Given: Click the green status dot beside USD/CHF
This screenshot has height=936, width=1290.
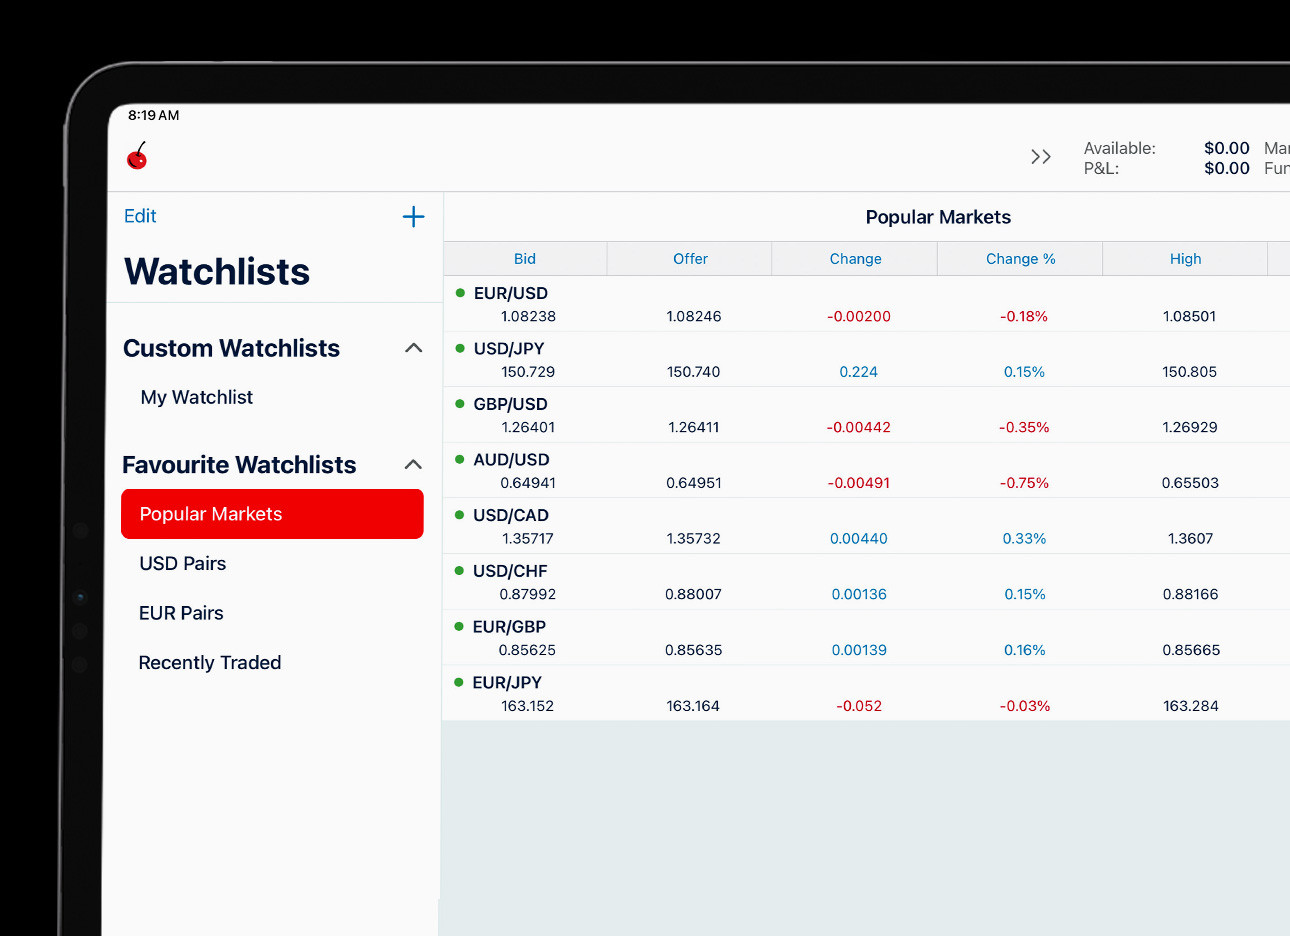Looking at the screenshot, I should [x=458, y=571].
